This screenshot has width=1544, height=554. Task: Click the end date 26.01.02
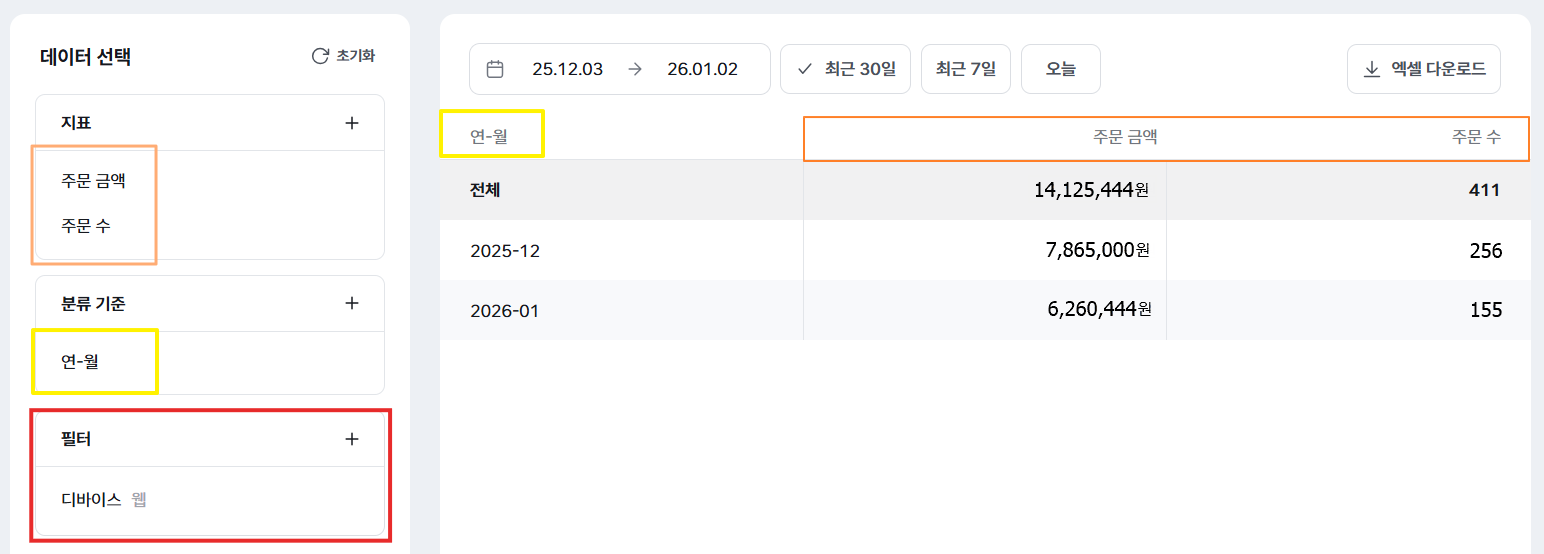pos(702,69)
